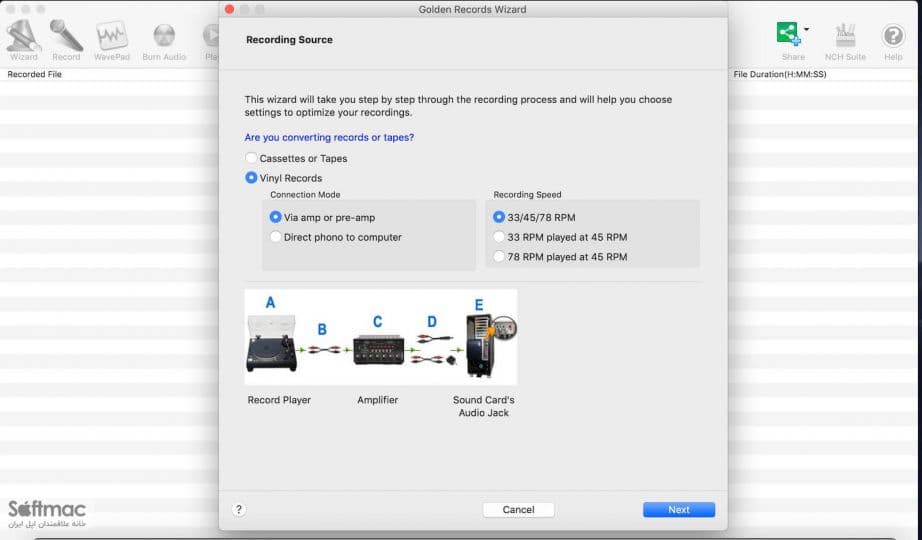This screenshot has width=922, height=540.
Task: Select the Cassettes or Tapes option
Action: click(x=296, y=158)
